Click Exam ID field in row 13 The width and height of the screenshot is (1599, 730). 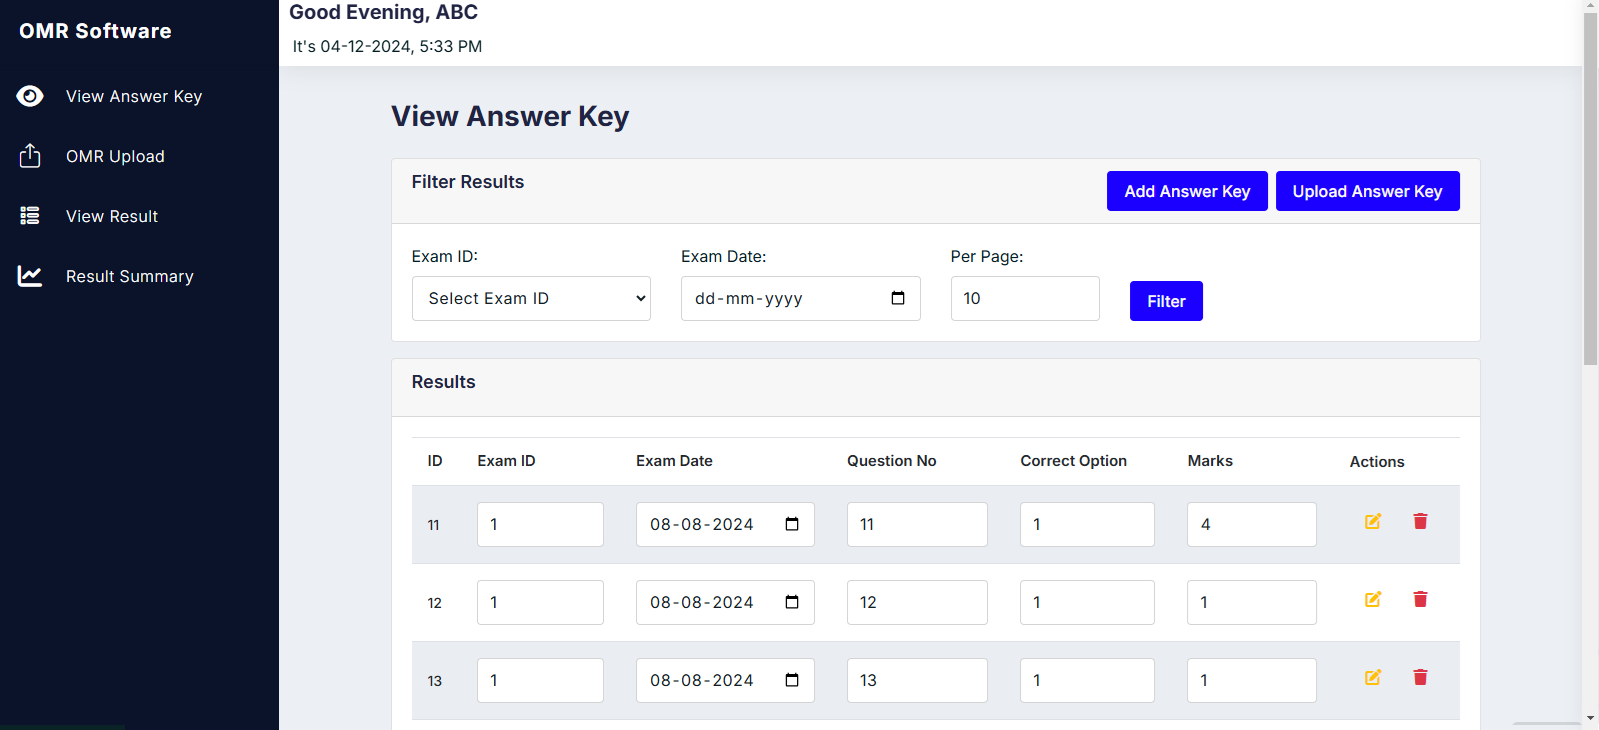(540, 680)
